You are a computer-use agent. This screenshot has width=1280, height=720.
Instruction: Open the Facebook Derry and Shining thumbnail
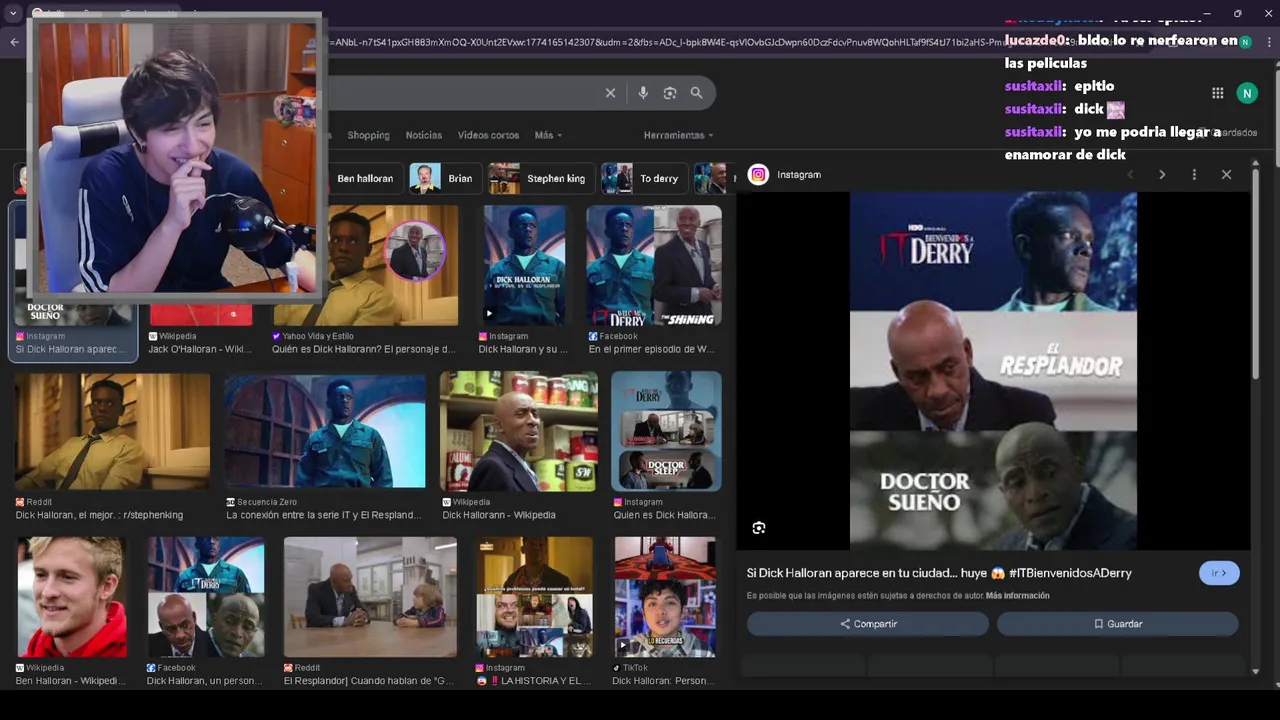654,266
